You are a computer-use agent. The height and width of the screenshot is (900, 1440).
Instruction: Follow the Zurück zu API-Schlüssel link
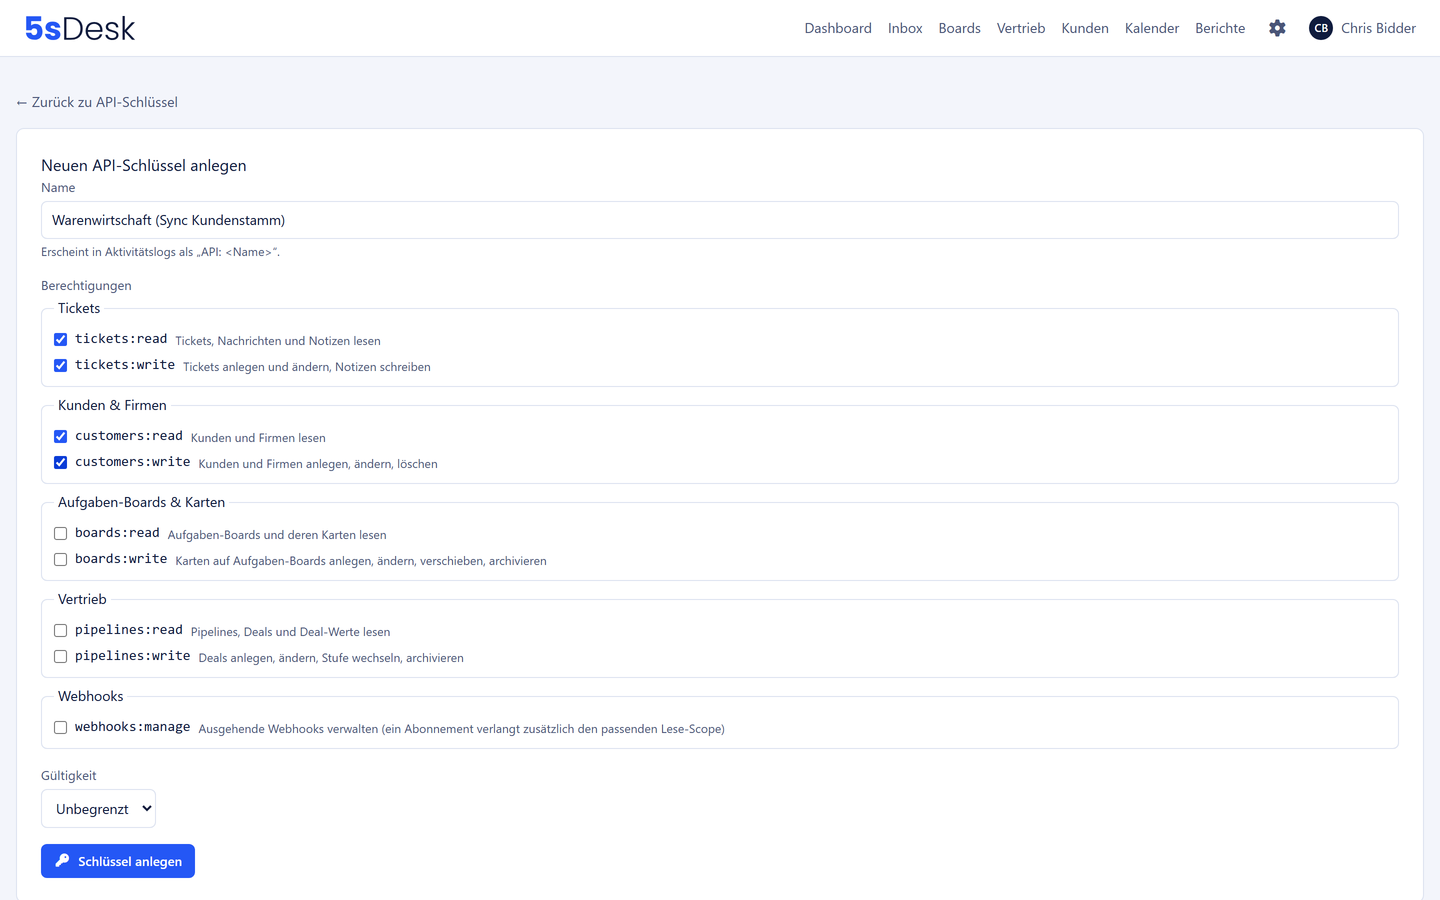pos(97,102)
